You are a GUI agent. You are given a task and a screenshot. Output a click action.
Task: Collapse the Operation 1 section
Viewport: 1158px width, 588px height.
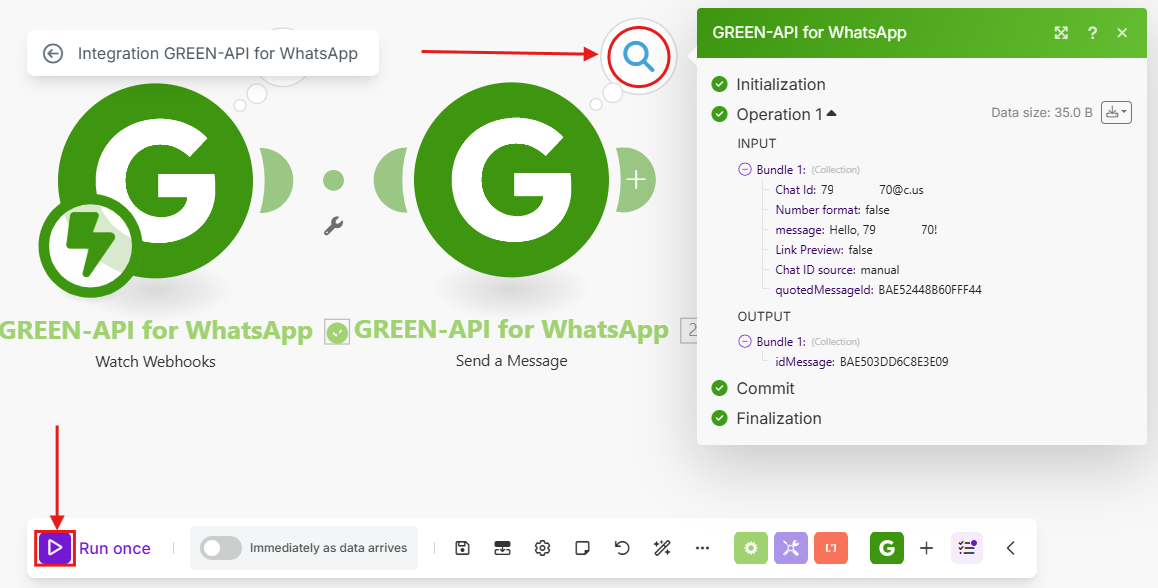831,114
